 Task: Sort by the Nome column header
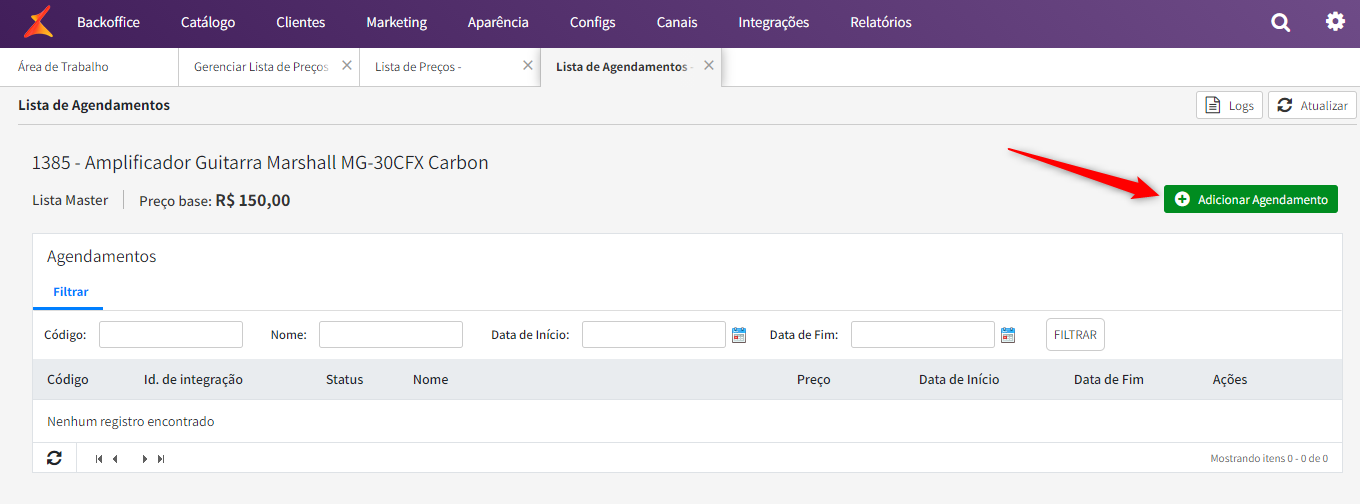coord(430,380)
